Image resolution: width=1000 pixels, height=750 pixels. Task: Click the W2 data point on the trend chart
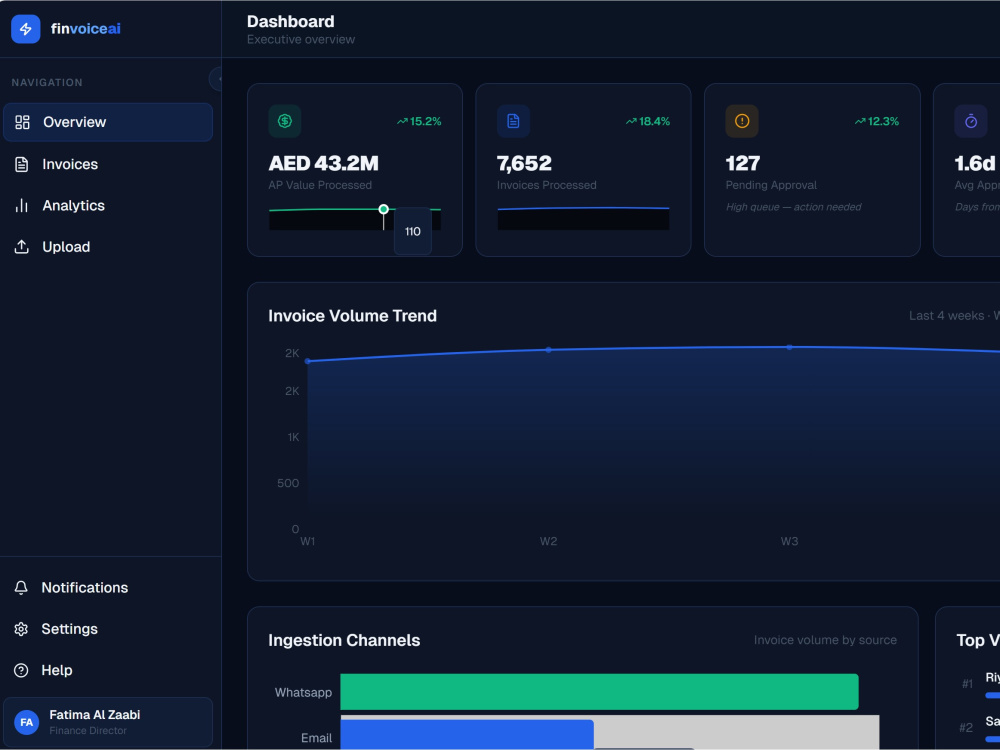pos(548,349)
